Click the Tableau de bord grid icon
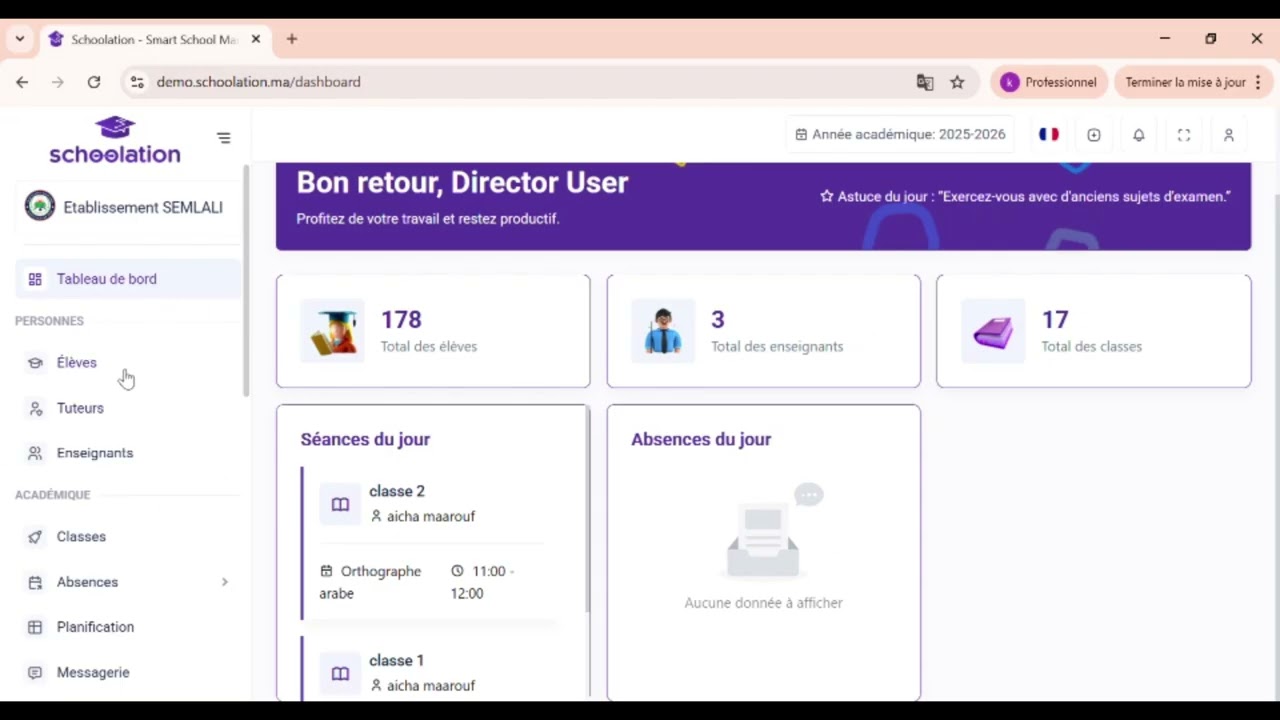The width and height of the screenshot is (1280, 720). coord(35,279)
